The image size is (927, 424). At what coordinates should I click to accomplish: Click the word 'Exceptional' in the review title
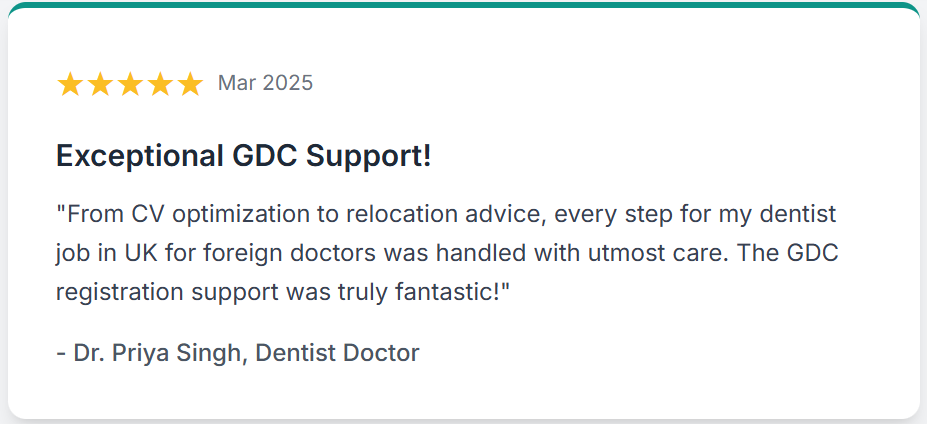coord(140,157)
